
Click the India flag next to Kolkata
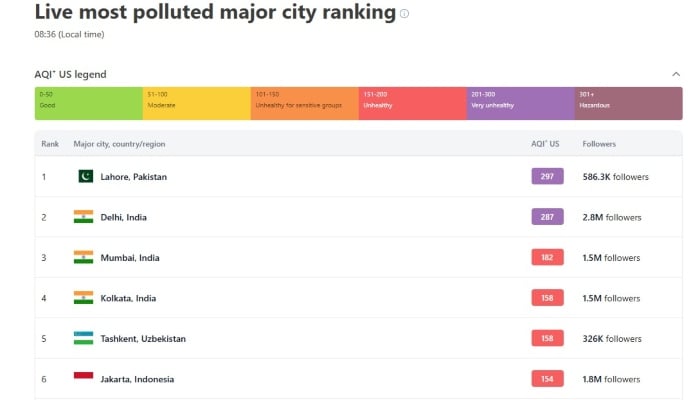coord(83,298)
